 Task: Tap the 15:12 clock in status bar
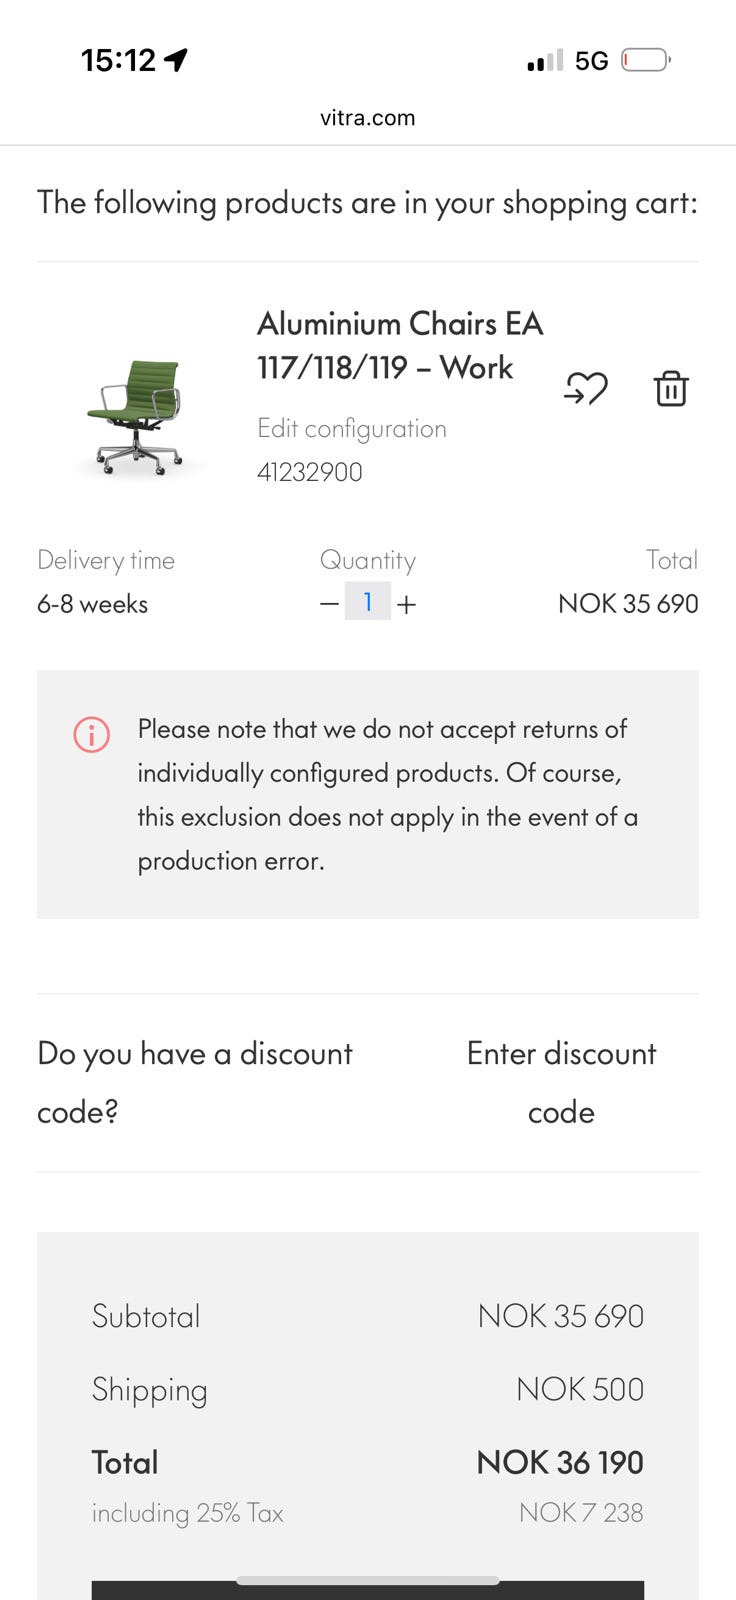[x=118, y=60]
